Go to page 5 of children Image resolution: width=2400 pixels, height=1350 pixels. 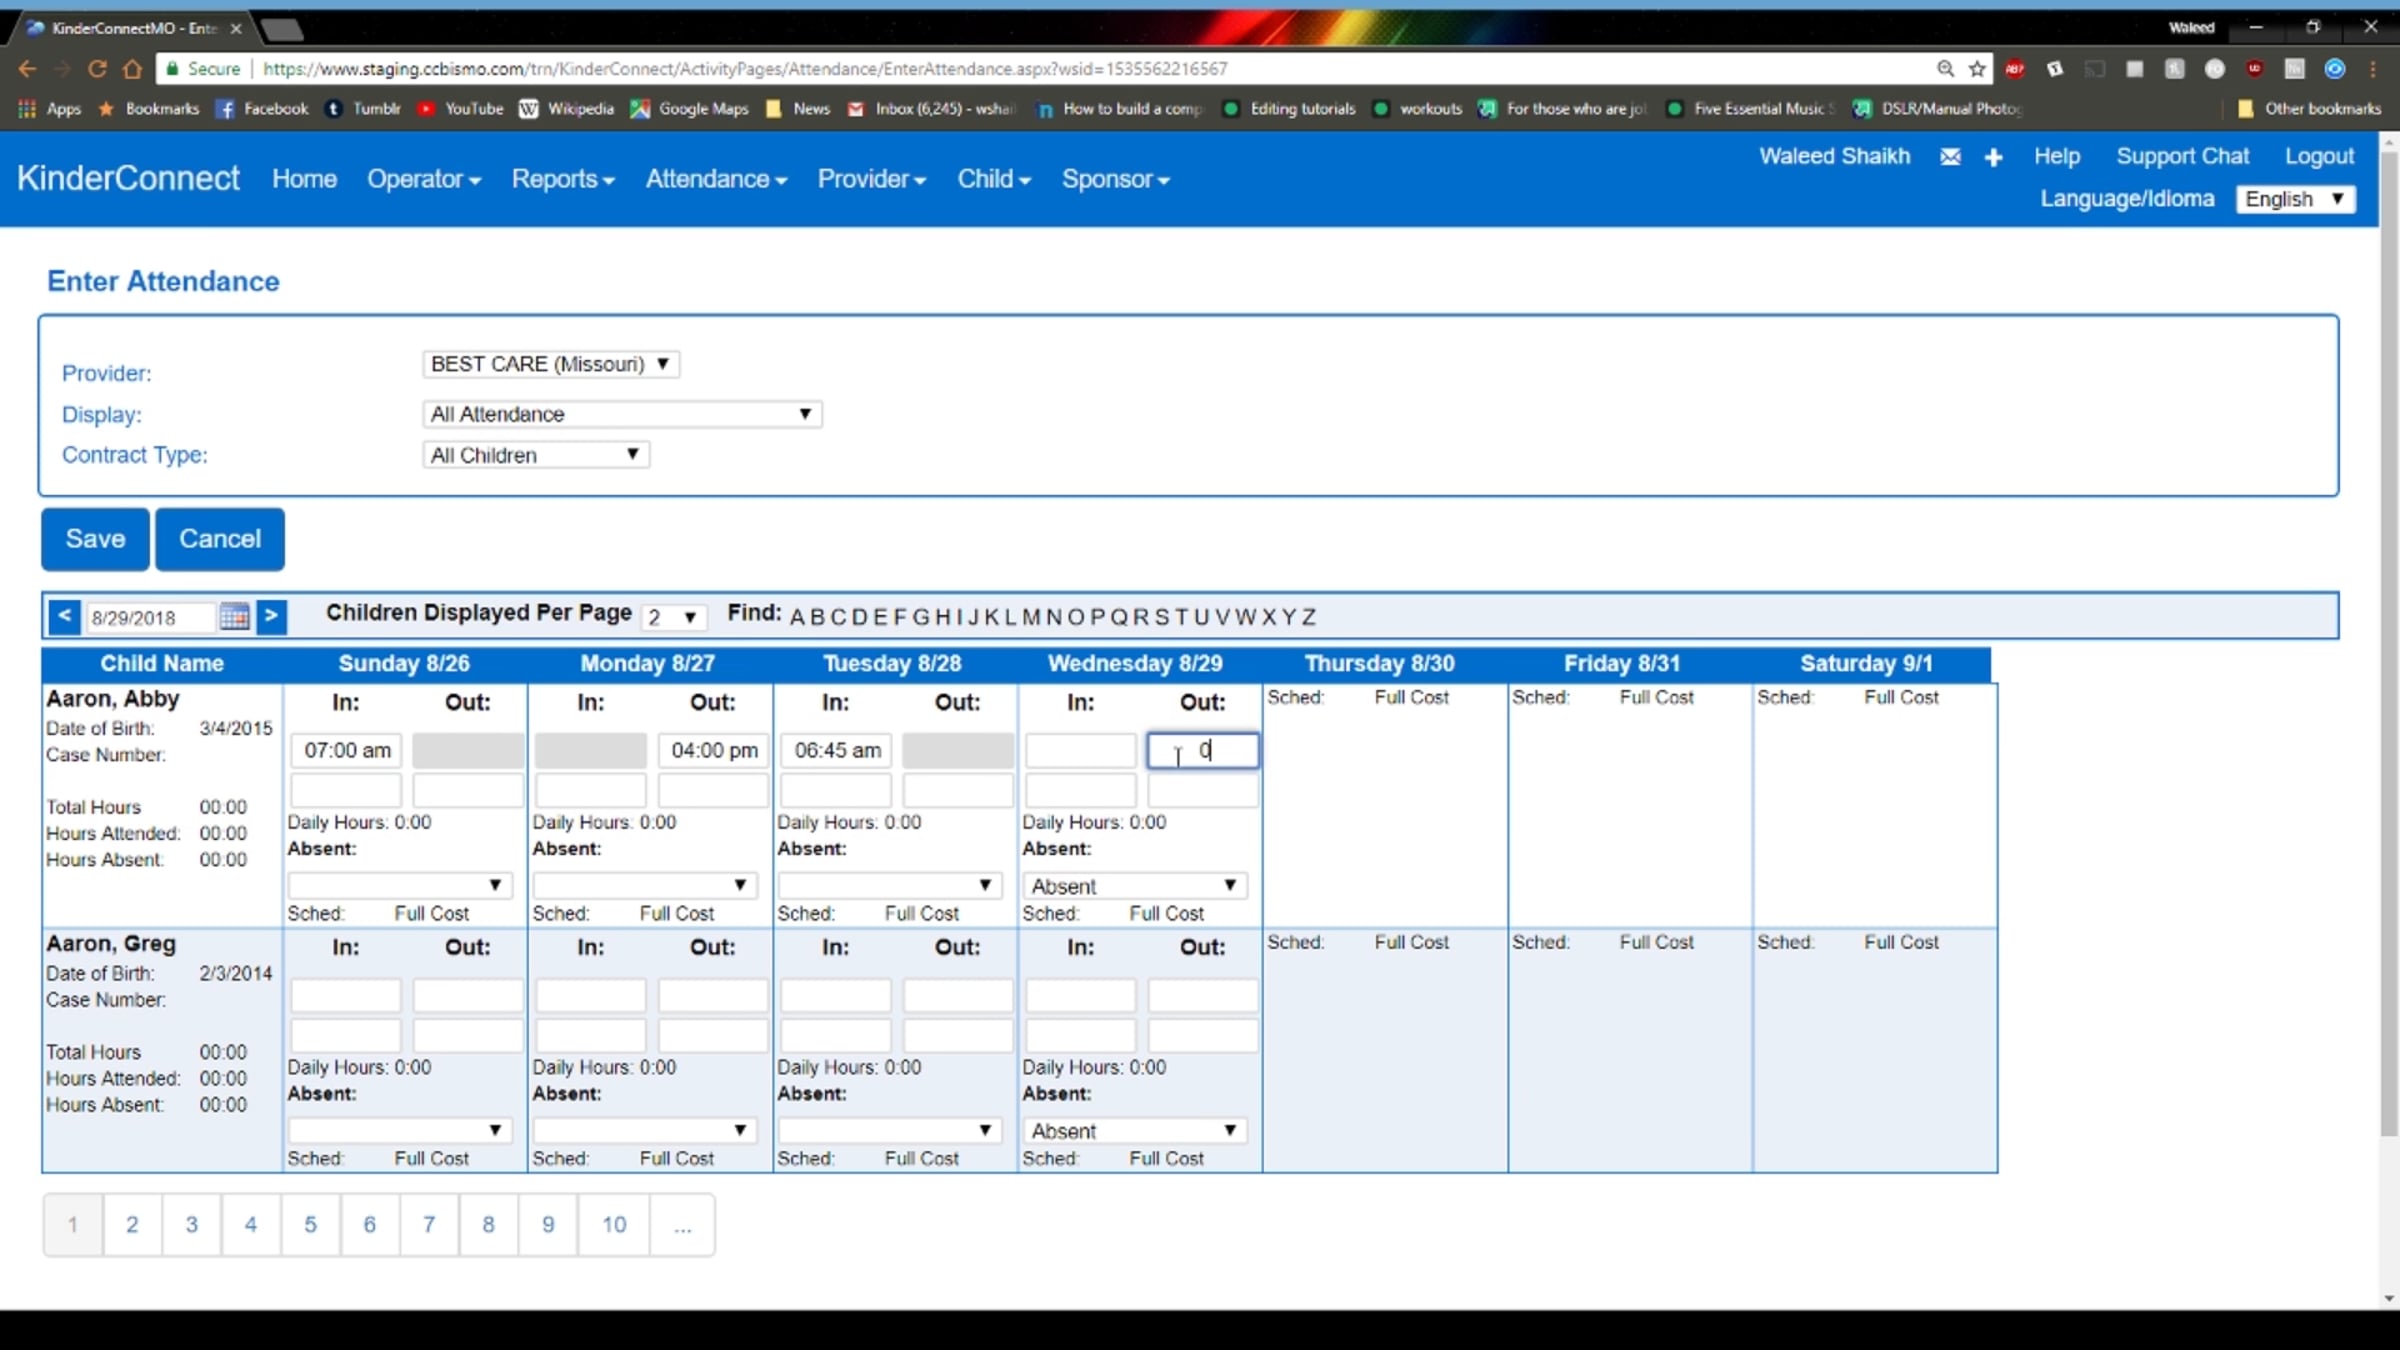click(310, 1224)
